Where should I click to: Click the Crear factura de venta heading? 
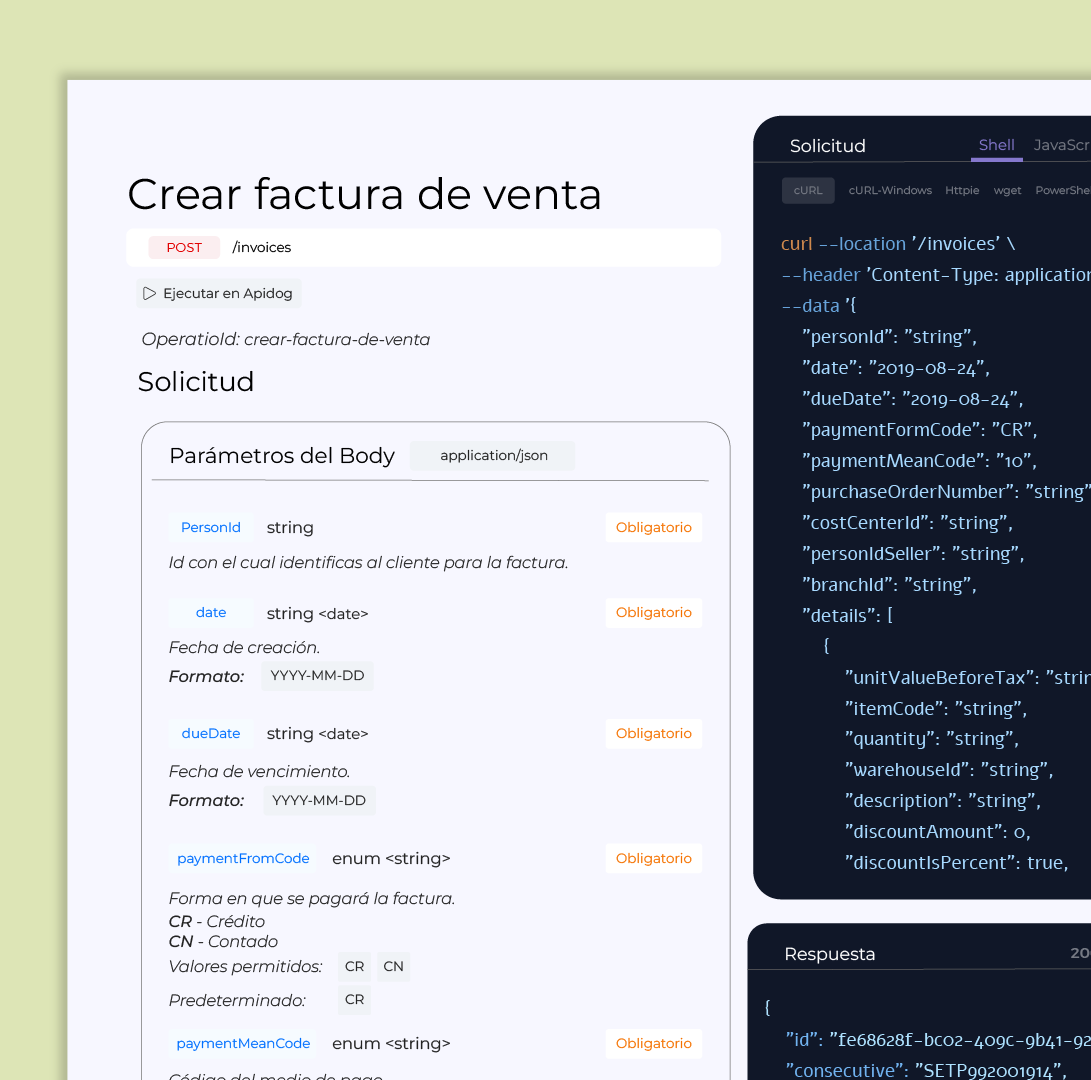(x=365, y=194)
